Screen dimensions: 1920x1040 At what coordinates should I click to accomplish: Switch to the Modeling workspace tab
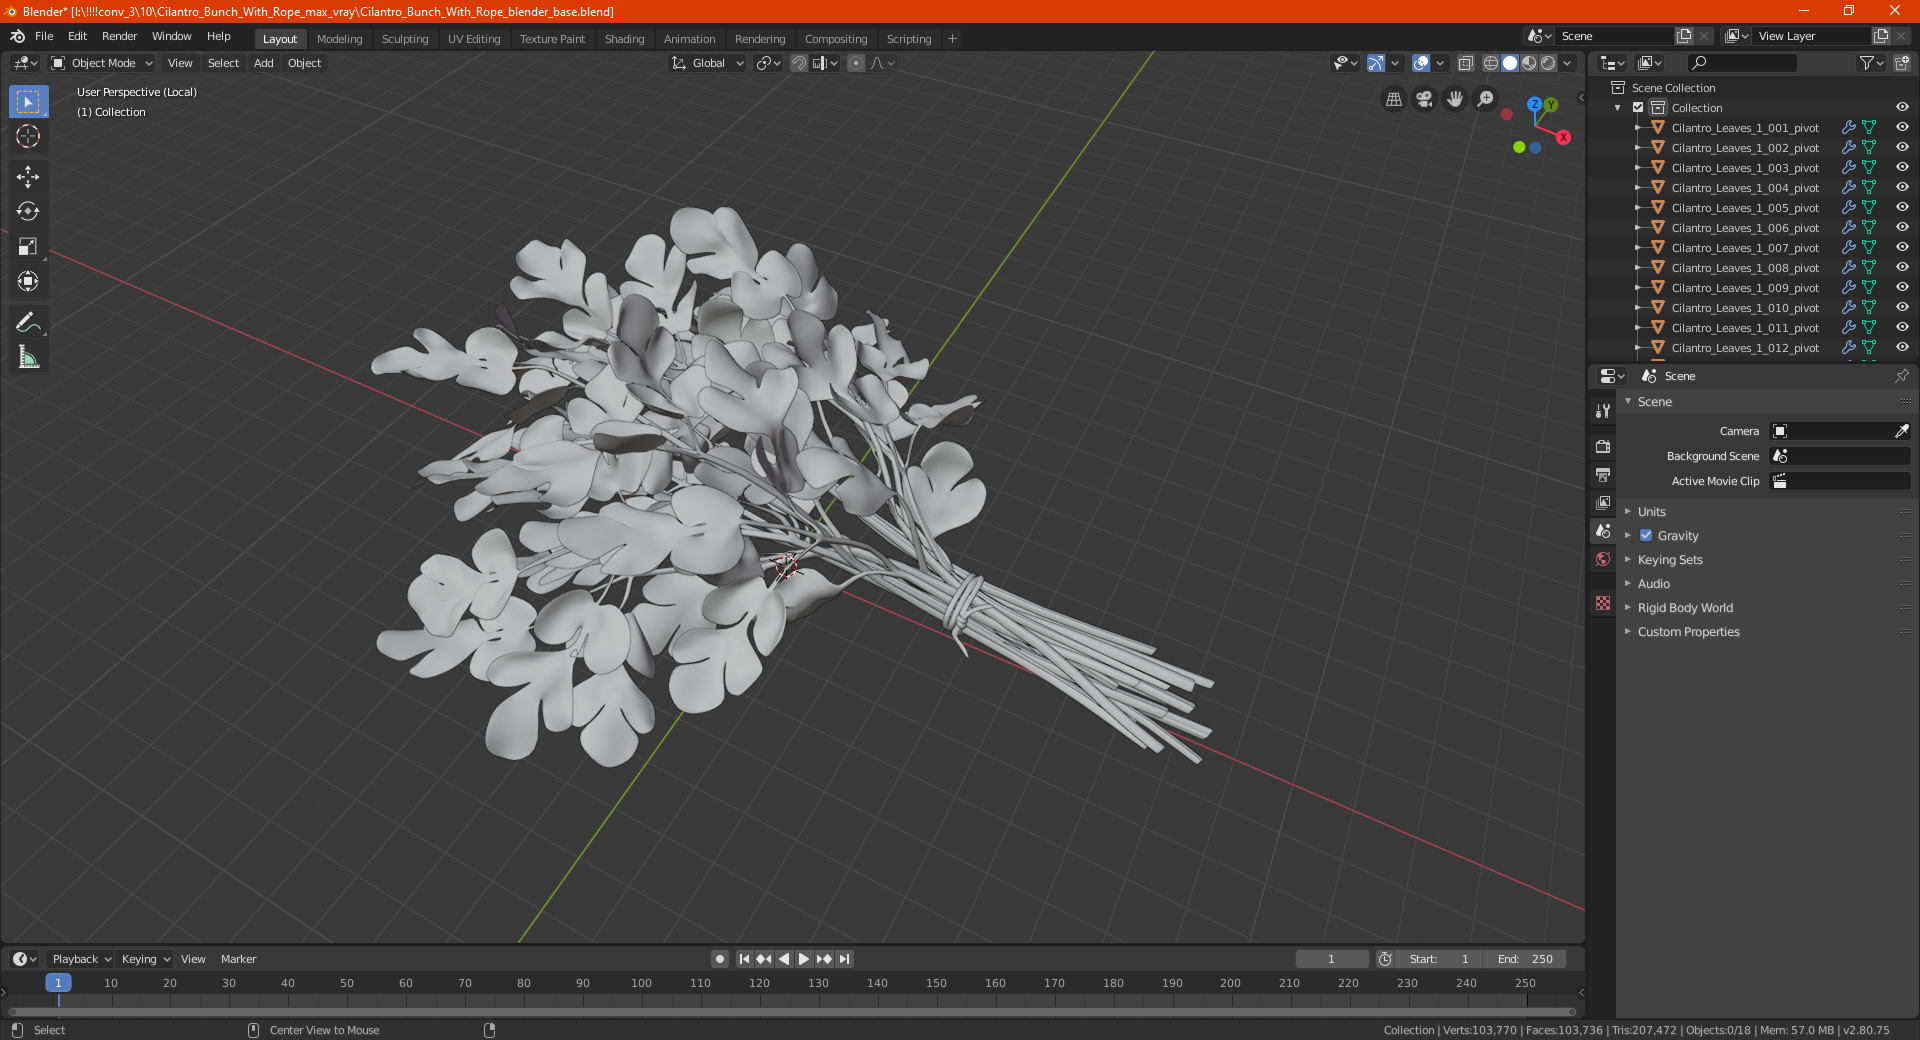click(339, 39)
